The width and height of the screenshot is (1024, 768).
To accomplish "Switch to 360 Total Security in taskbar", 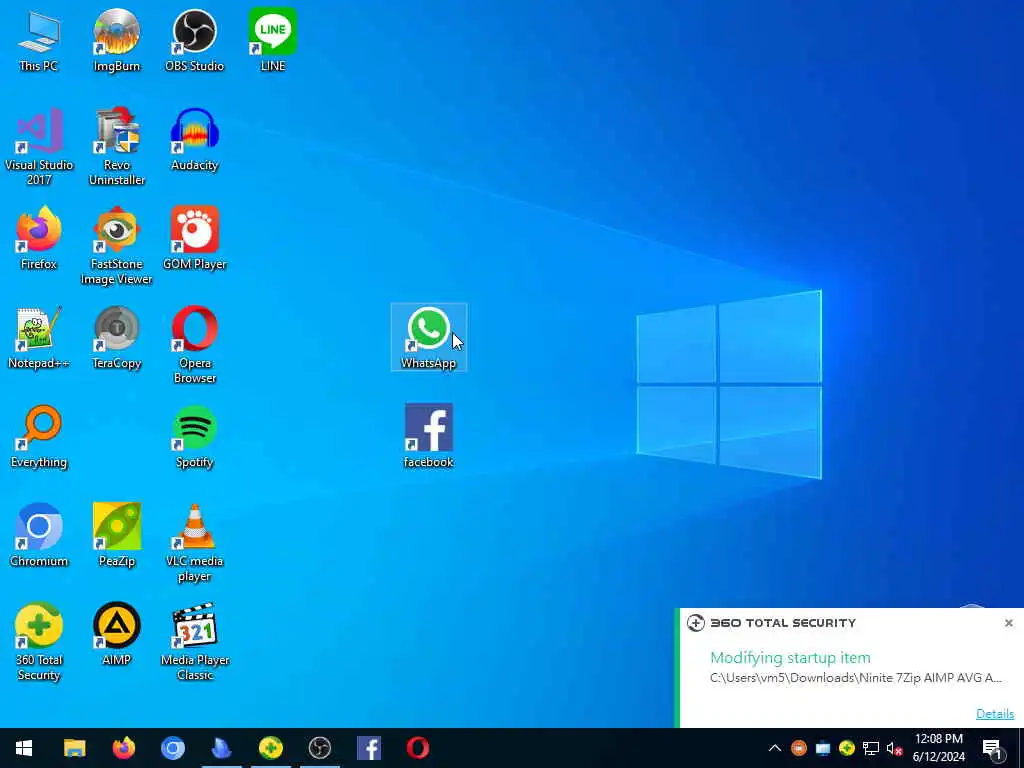I will tap(270, 748).
